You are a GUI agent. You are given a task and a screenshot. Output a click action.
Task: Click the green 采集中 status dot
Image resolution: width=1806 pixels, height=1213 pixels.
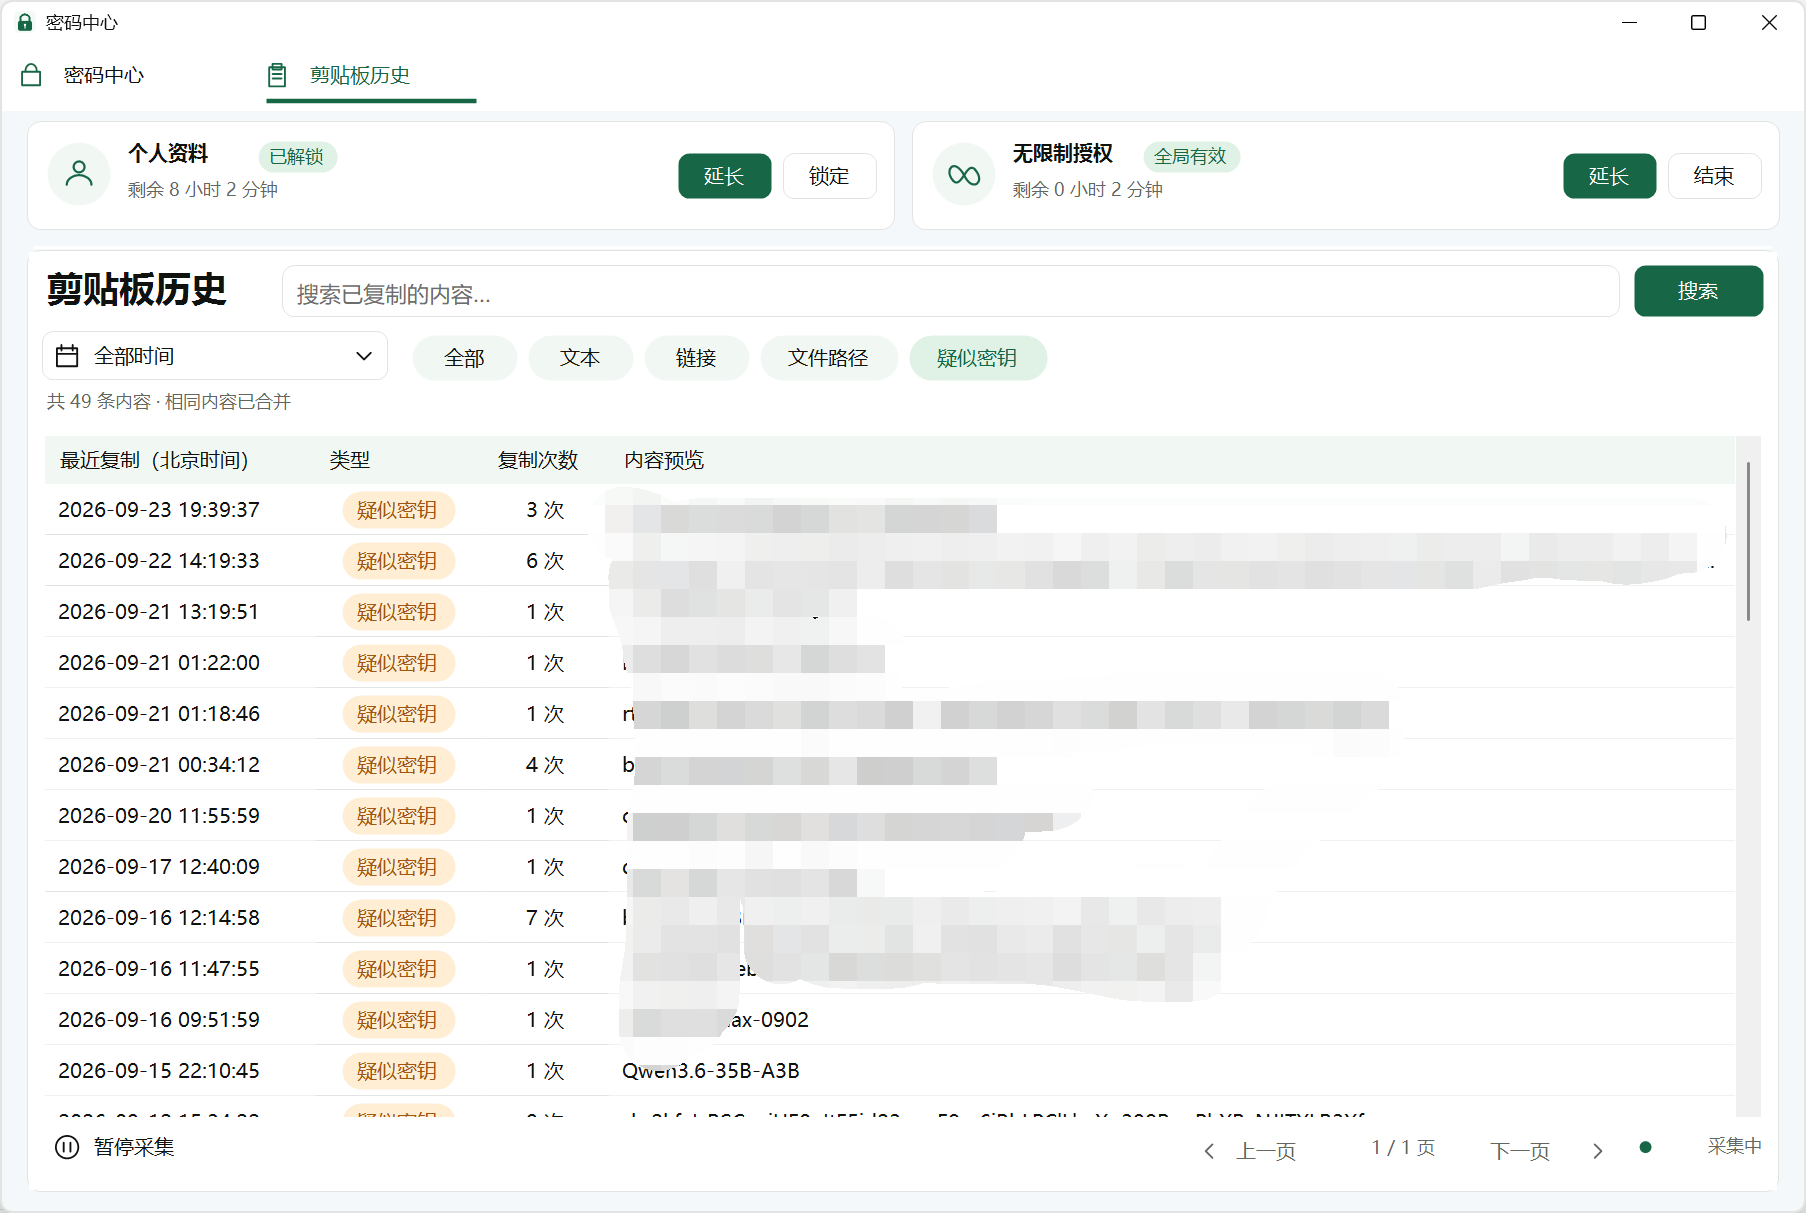click(x=1645, y=1147)
